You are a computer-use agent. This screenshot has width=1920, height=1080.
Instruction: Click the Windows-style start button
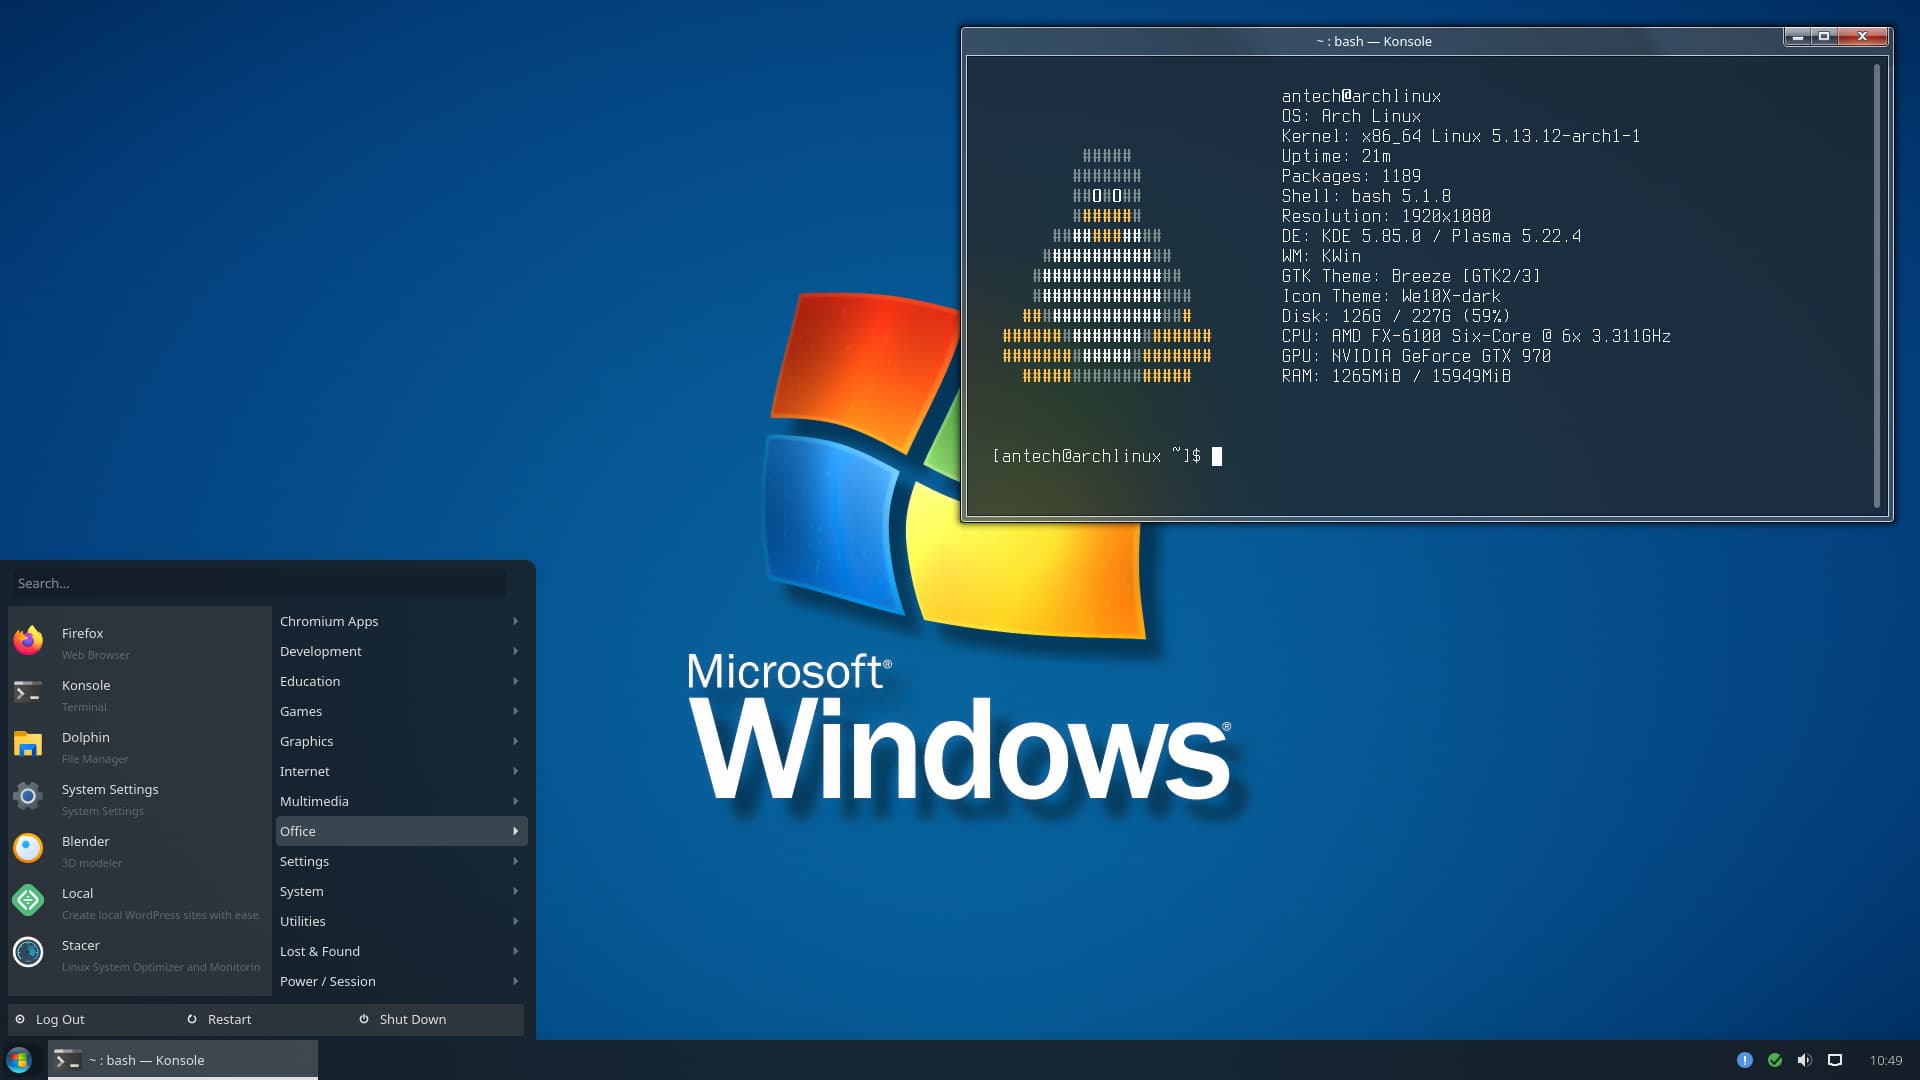click(19, 1060)
